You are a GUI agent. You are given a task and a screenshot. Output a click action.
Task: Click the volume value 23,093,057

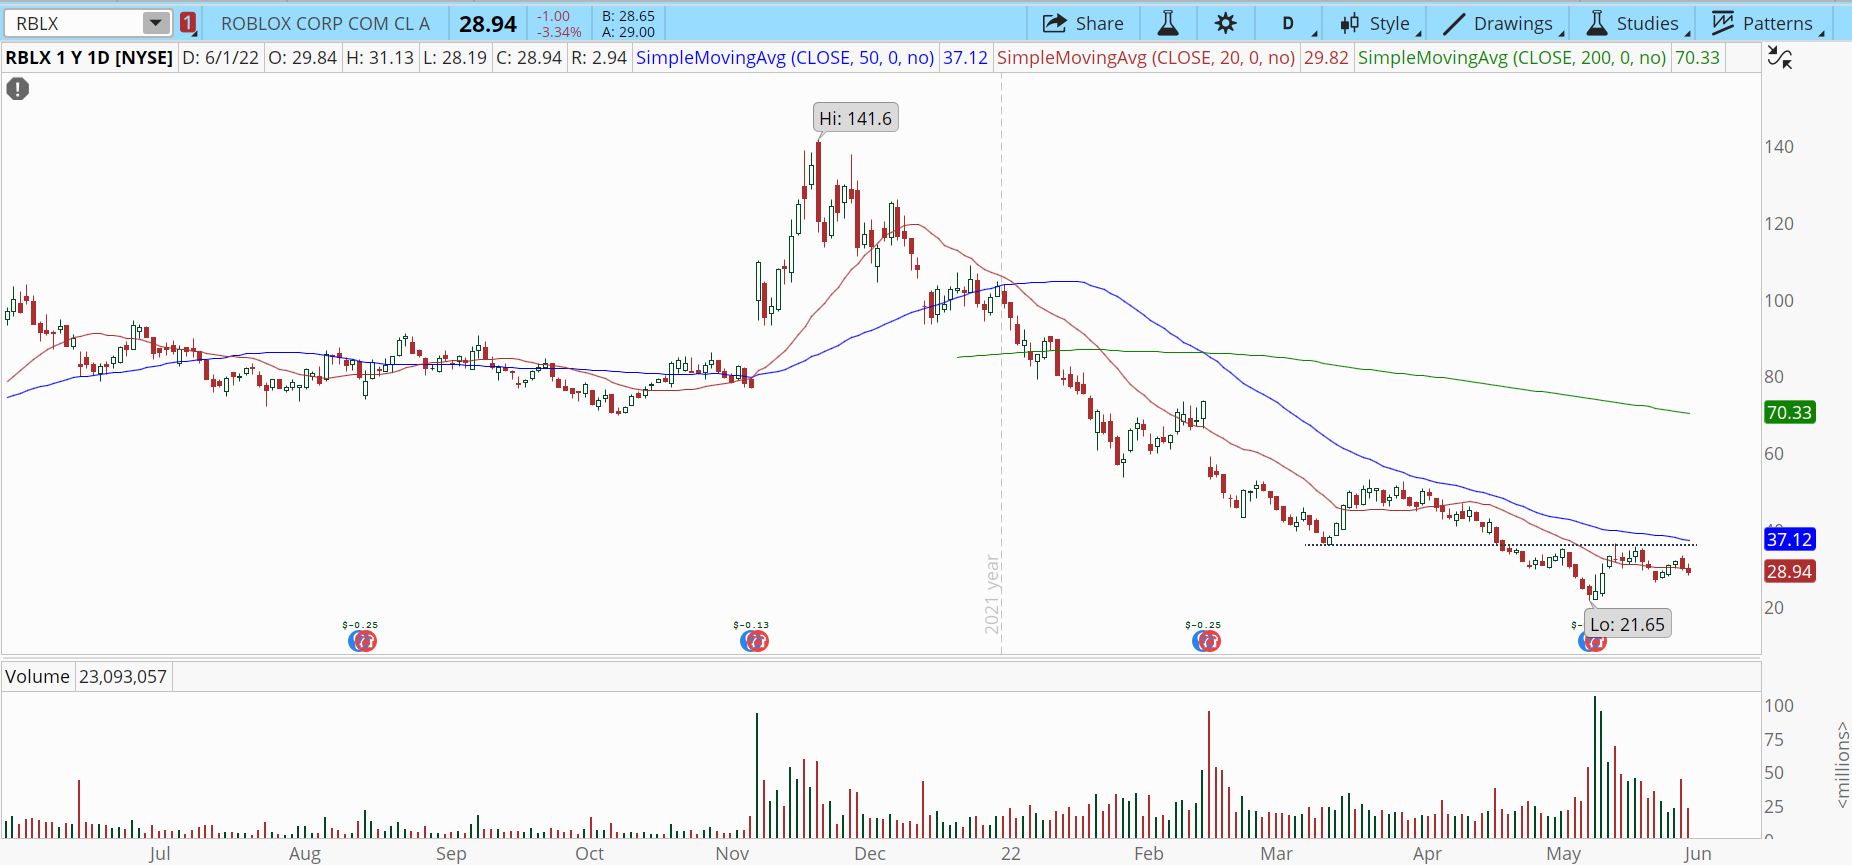[123, 677]
